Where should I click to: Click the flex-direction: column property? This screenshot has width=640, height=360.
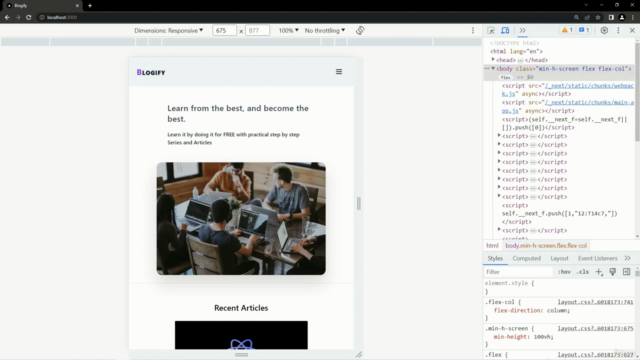coord(532,311)
